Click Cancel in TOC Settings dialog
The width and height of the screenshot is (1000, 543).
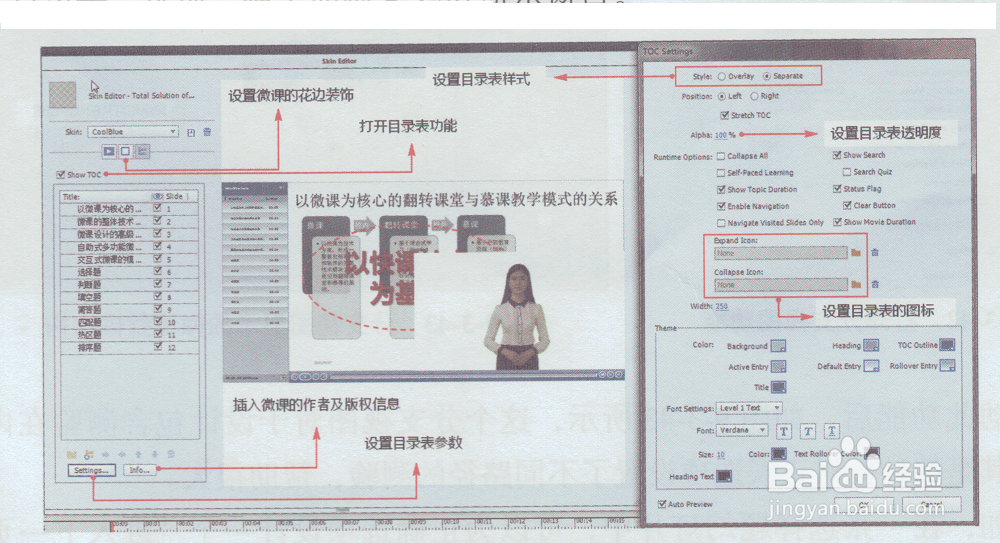pyautogui.click(x=931, y=505)
